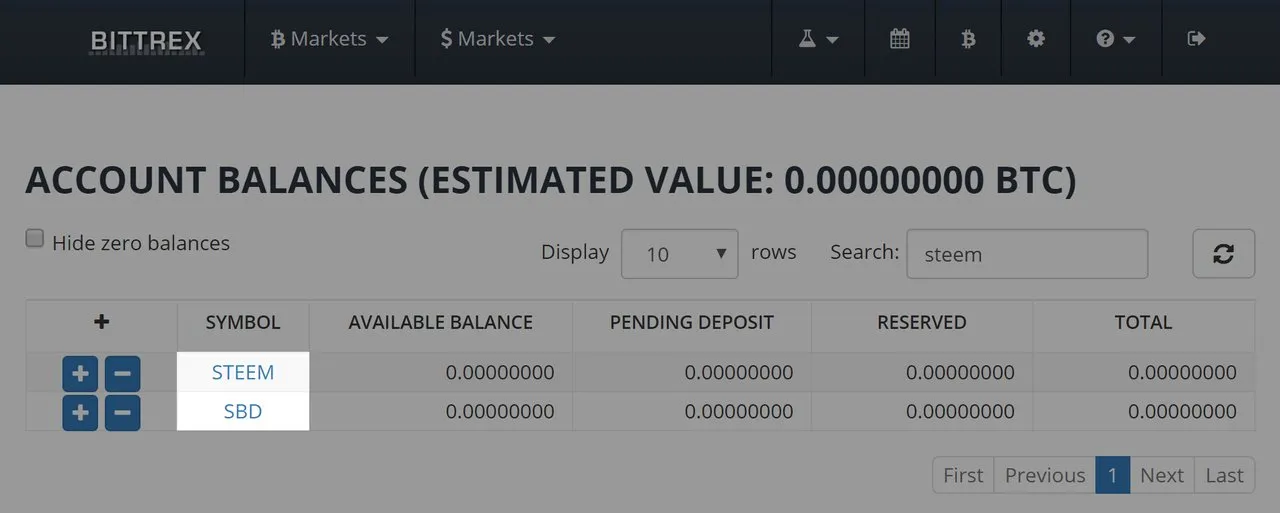
Task: Open the Bitcoin Markets dropdown
Action: pyautogui.click(x=329, y=39)
